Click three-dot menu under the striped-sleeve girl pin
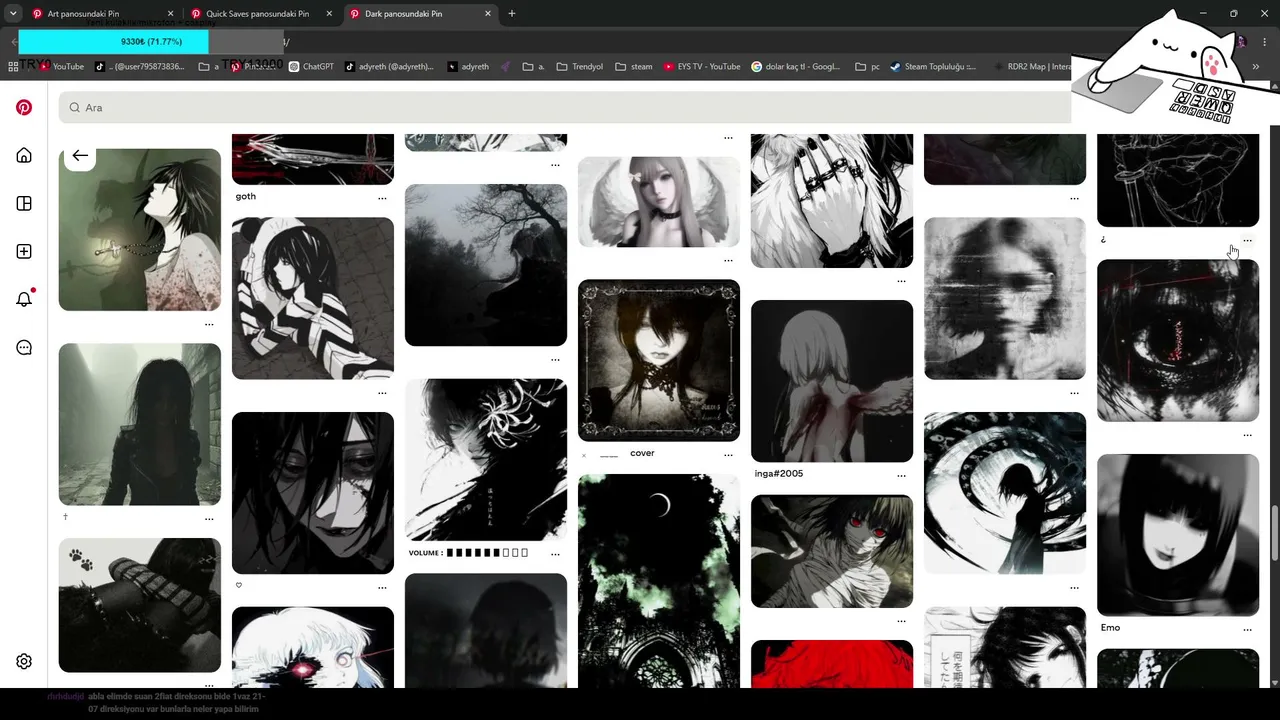The width and height of the screenshot is (1280, 720). pyautogui.click(x=382, y=393)
